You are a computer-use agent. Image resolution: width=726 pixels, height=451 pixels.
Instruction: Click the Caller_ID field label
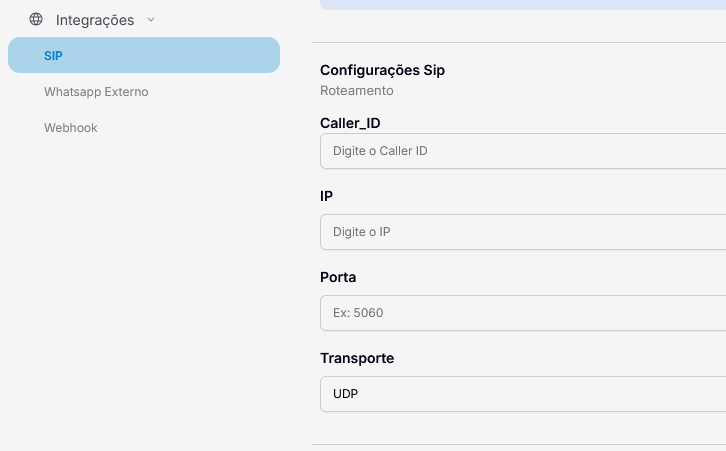[350, 123]
